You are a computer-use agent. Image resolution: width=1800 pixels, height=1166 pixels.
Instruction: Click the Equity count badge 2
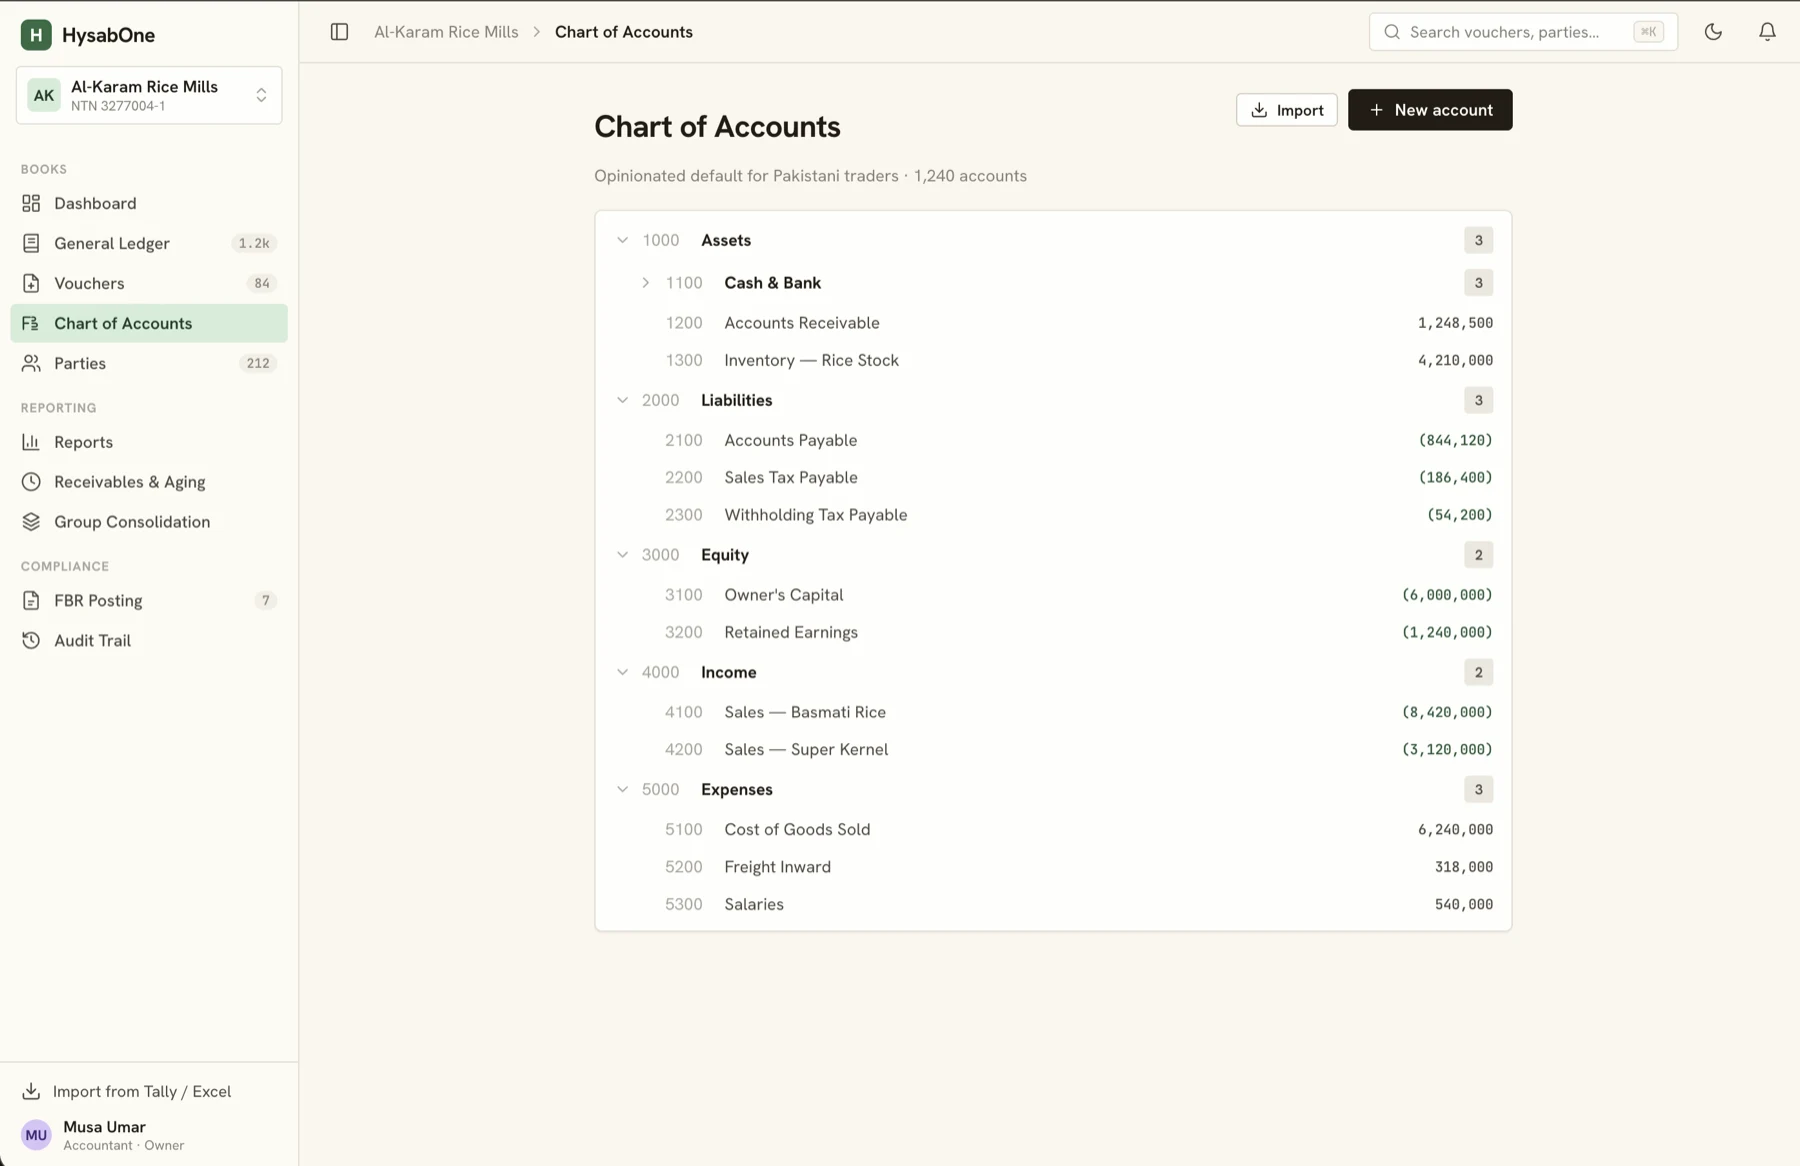(x=1478, y=555)
